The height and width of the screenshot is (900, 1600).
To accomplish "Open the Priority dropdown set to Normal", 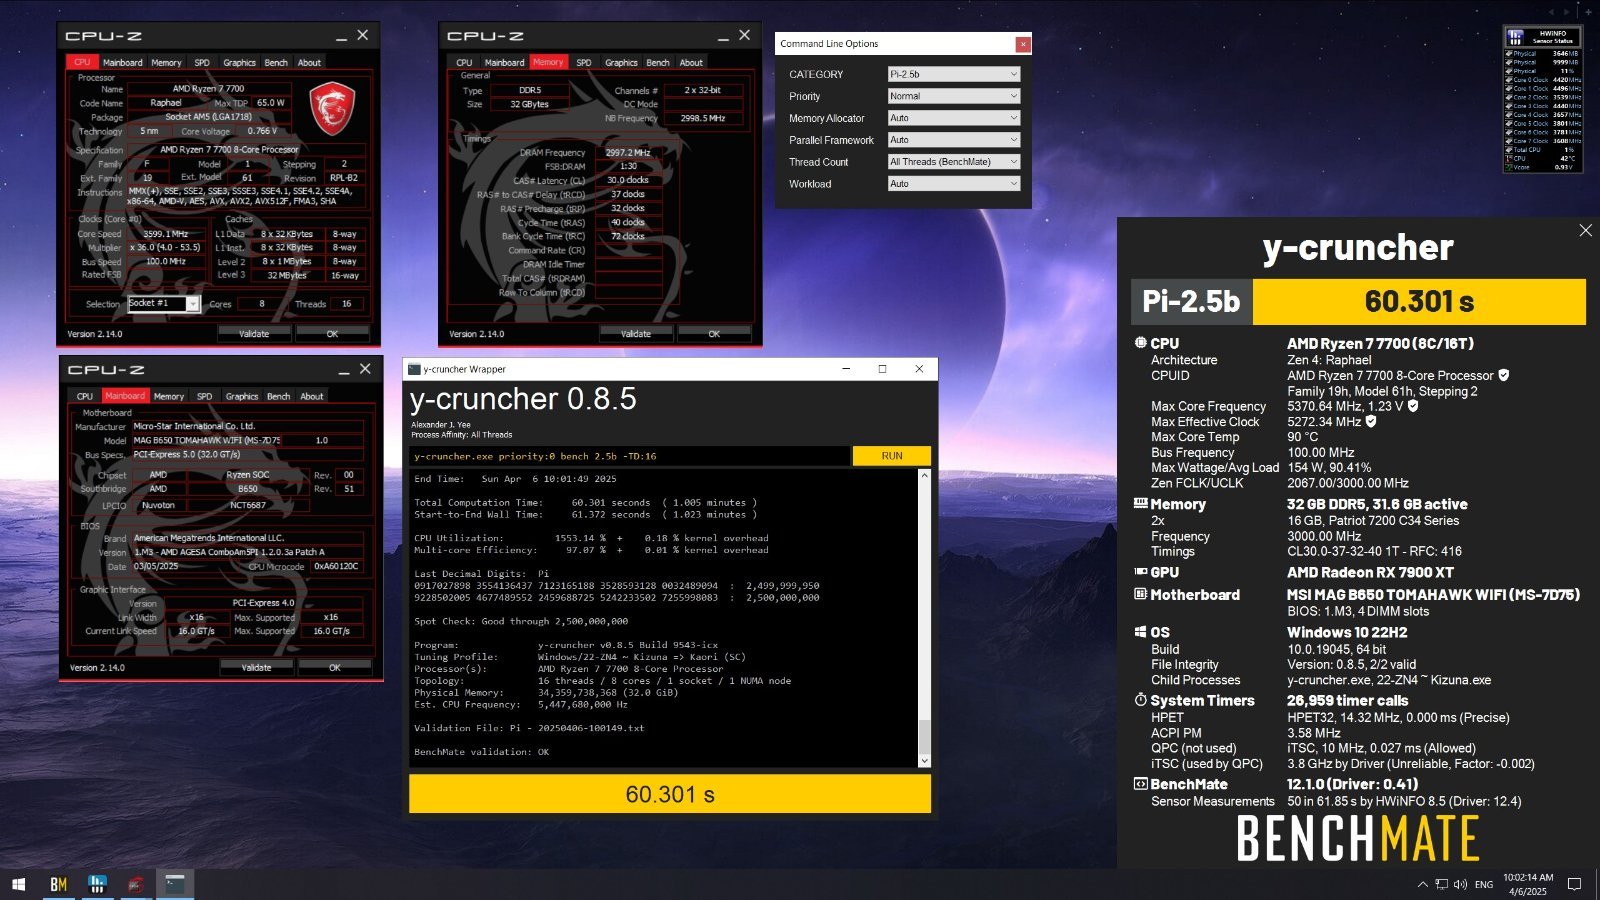I will (x=954, y=96).
